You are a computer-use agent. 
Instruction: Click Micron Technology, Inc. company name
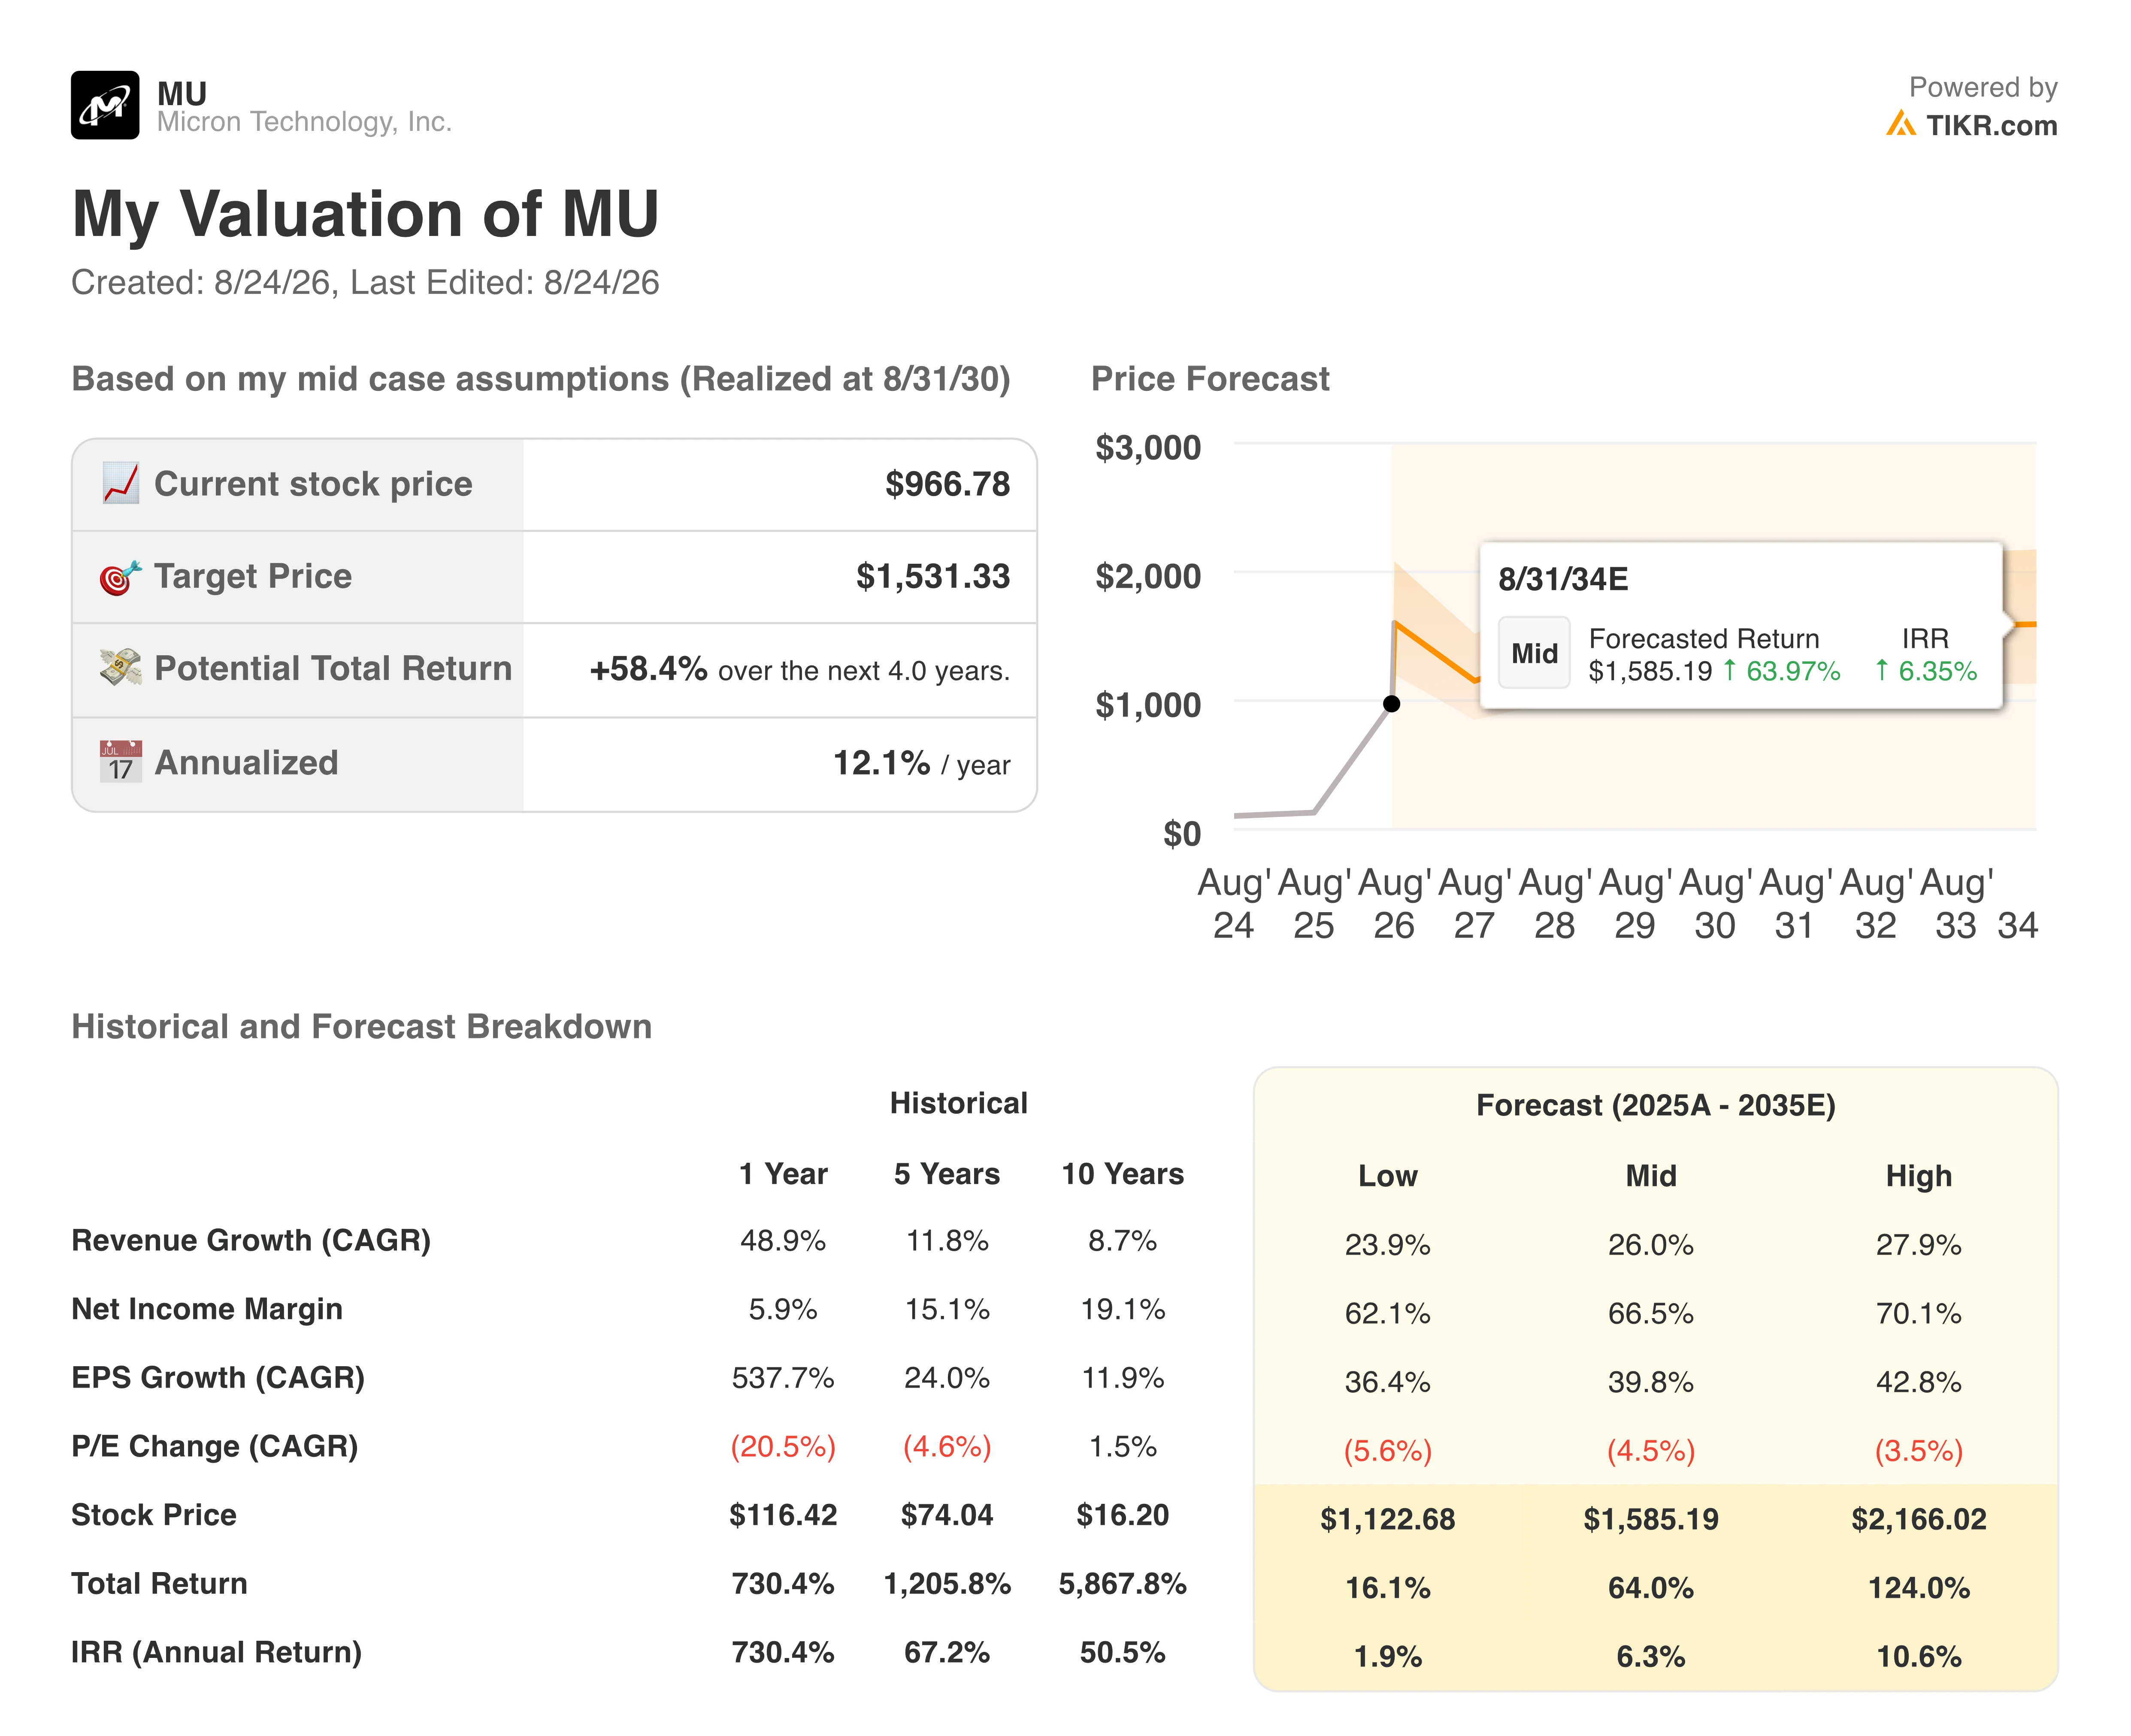click(x=305, y=122)
